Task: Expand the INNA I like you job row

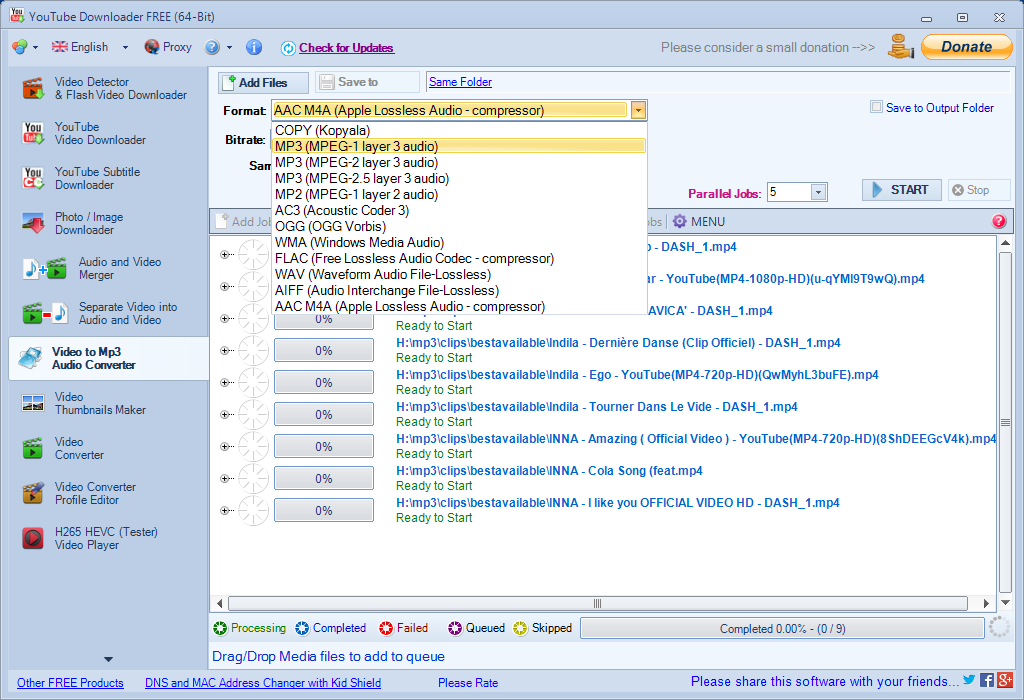Action: coord(224,511)
